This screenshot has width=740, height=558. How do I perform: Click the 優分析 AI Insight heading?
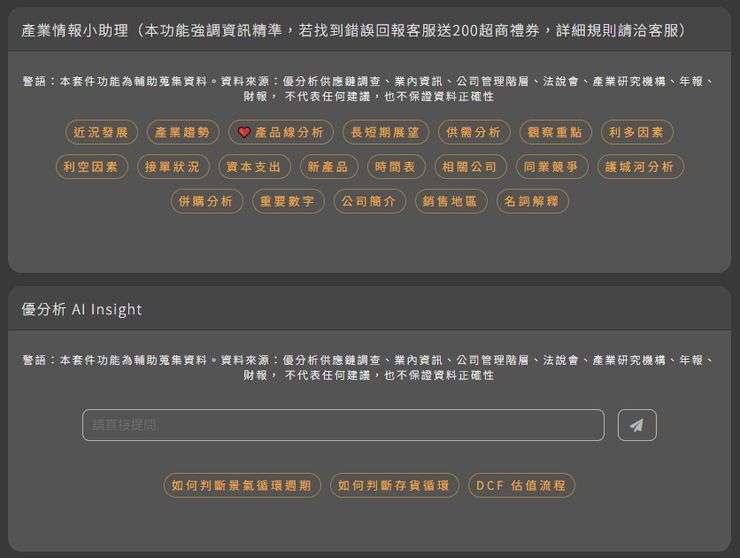pyautogui.click(x=82, y=310)
